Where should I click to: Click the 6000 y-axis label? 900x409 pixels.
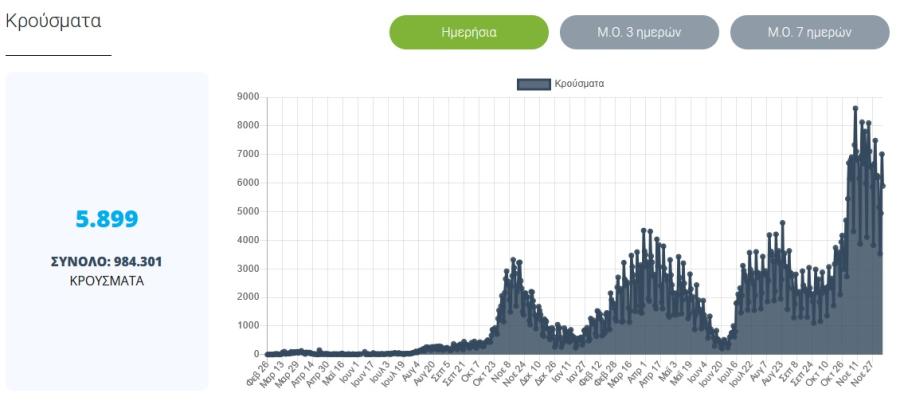point(248,183)
